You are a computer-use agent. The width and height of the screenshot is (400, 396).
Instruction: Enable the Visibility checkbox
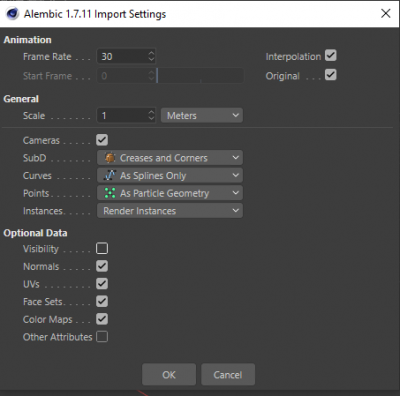tap(102, 248)
